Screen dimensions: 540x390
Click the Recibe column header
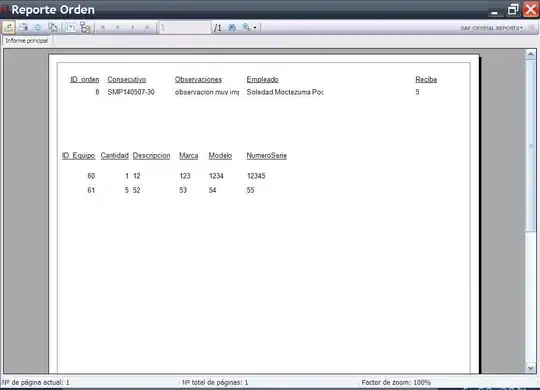pos(426,80)
